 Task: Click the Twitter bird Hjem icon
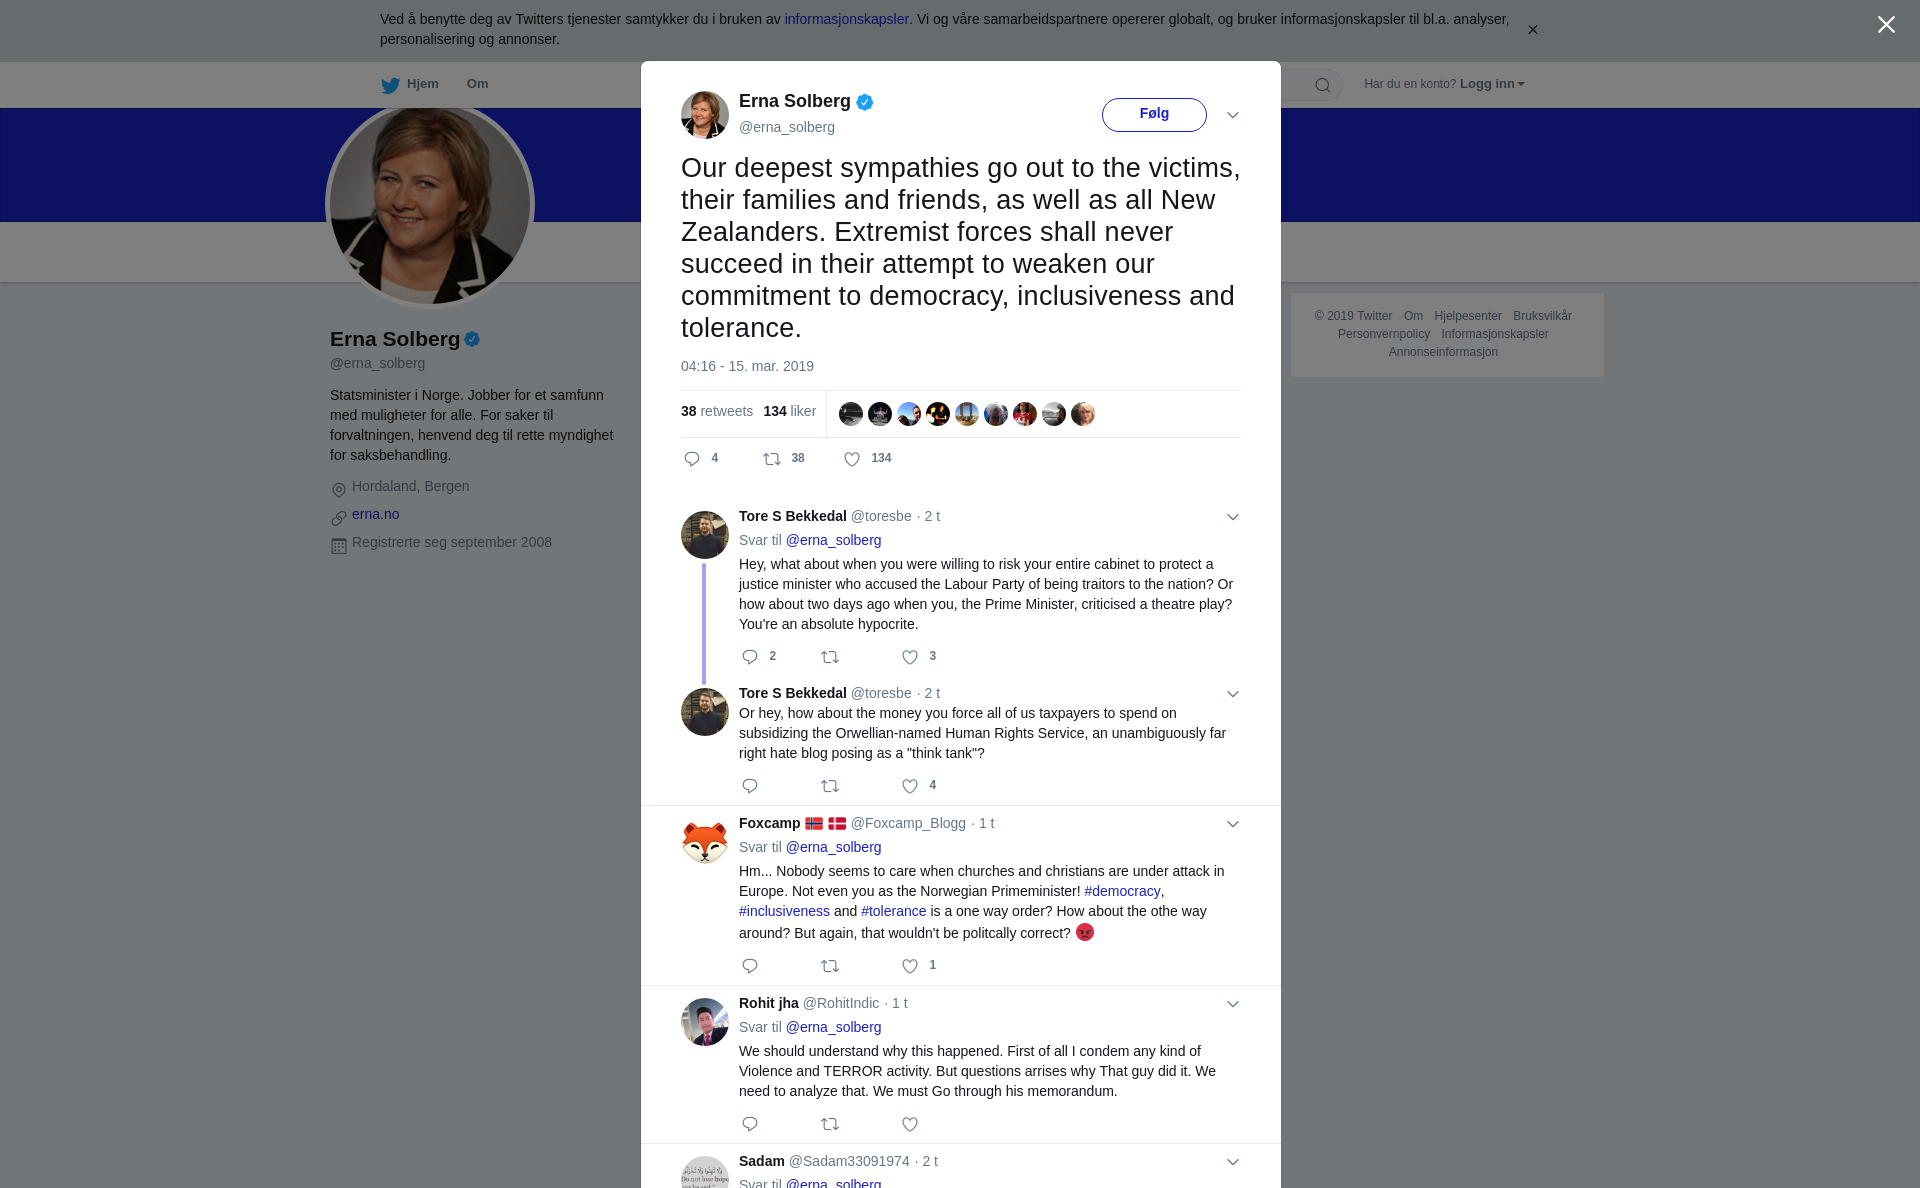[x=390, y=85]
